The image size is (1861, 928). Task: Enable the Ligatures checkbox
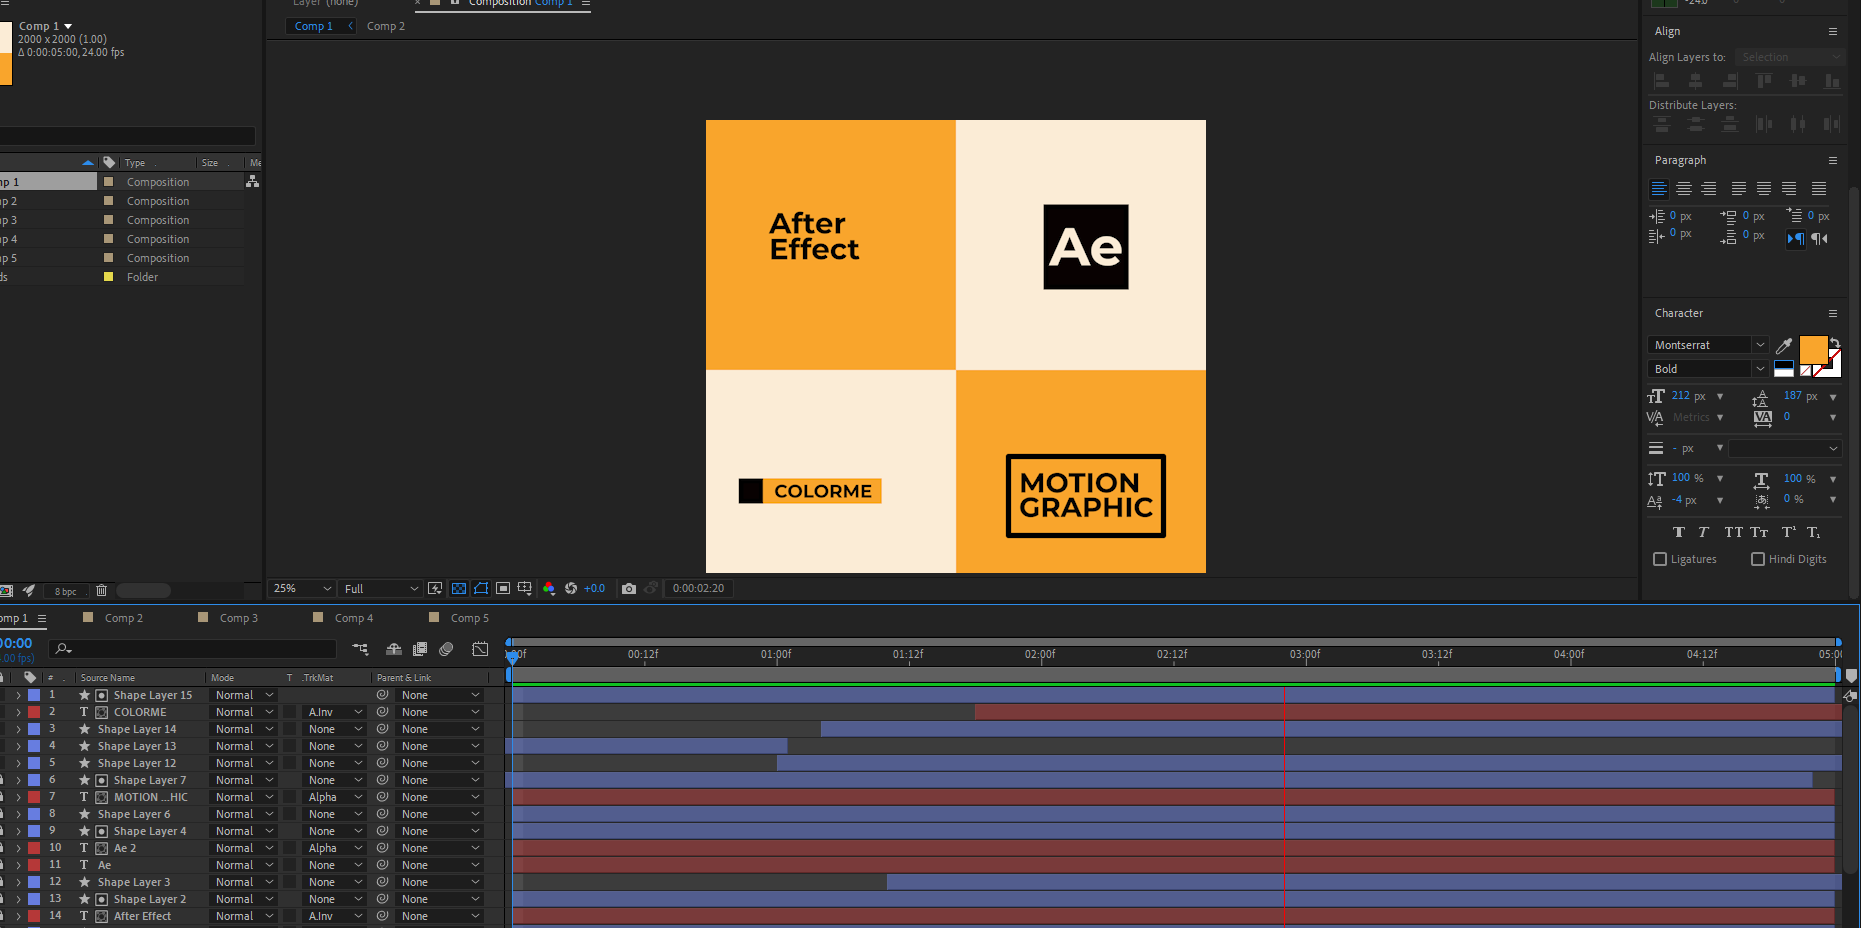1660,559
